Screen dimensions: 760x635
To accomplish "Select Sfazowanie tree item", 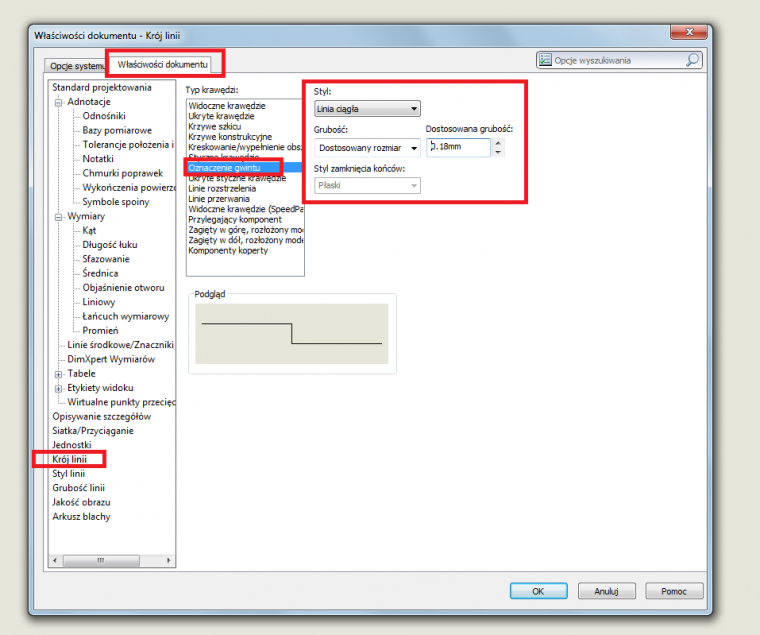I will click(106, 259).
